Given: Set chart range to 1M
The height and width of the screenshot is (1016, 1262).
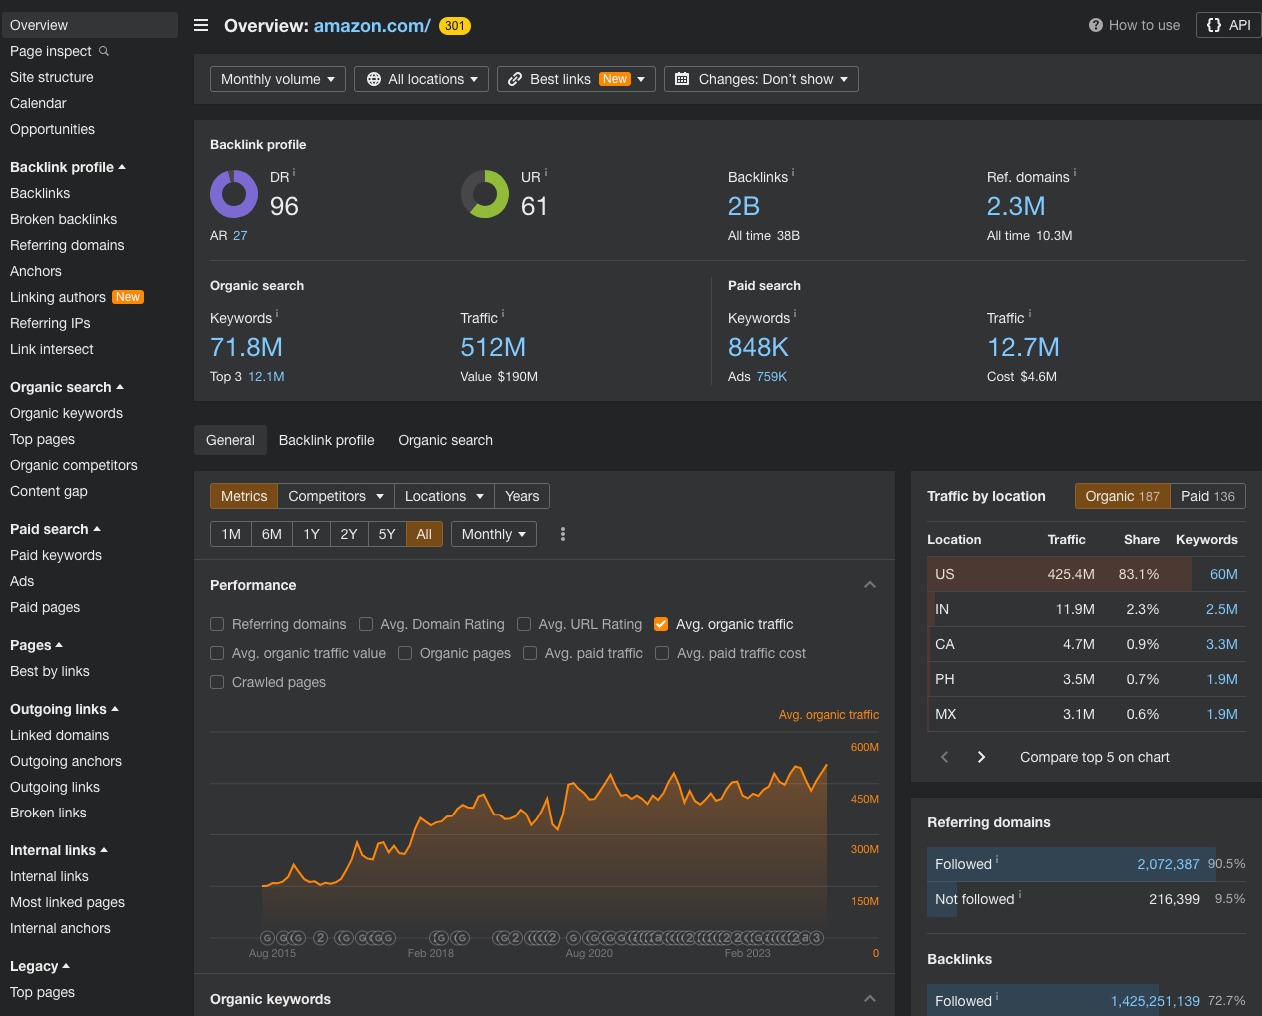Looking at the screenshot, I should coord(231,534).
